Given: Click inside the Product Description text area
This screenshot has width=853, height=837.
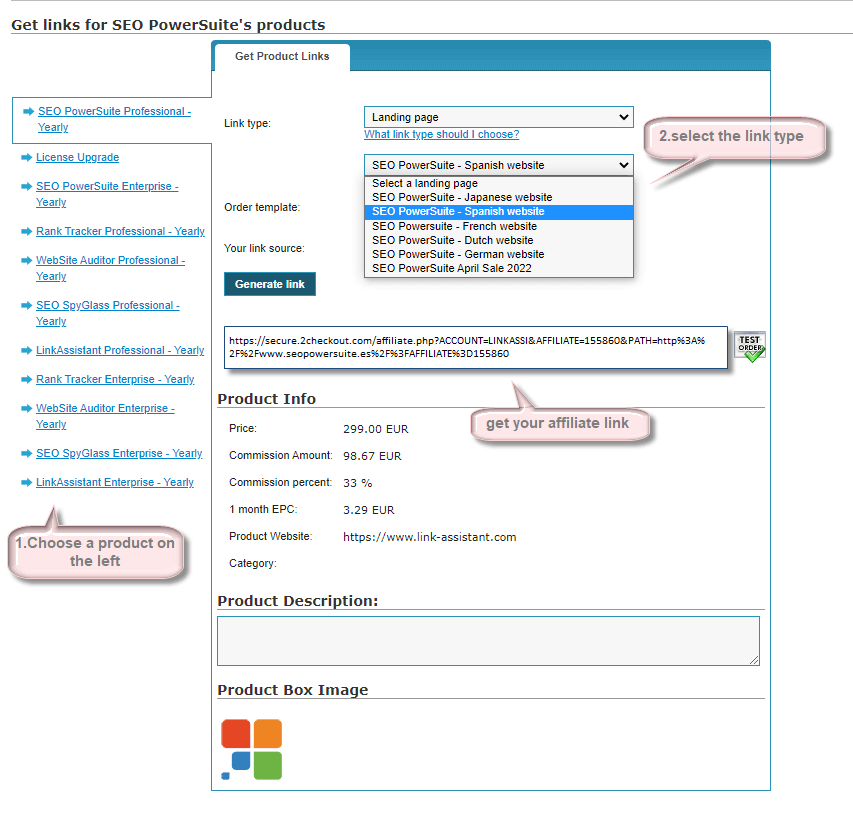Looking at the screenshot, I should point(488,641).
